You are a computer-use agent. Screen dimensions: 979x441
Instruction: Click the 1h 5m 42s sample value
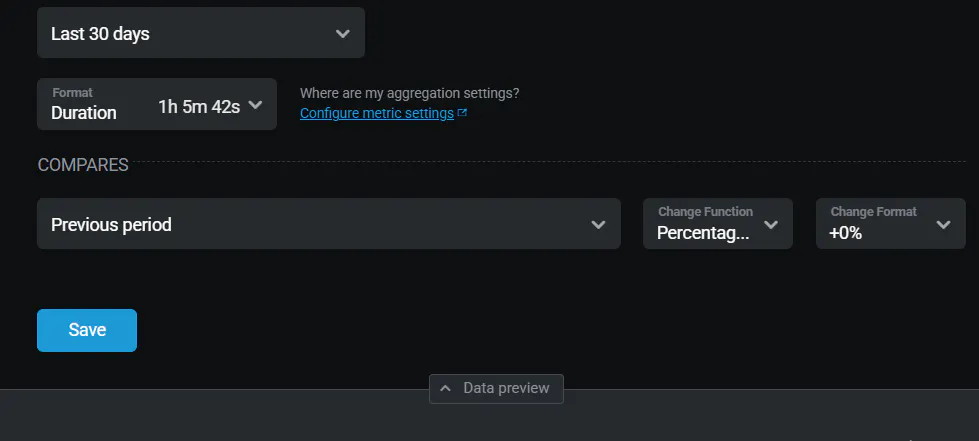[x=199, y=106]
